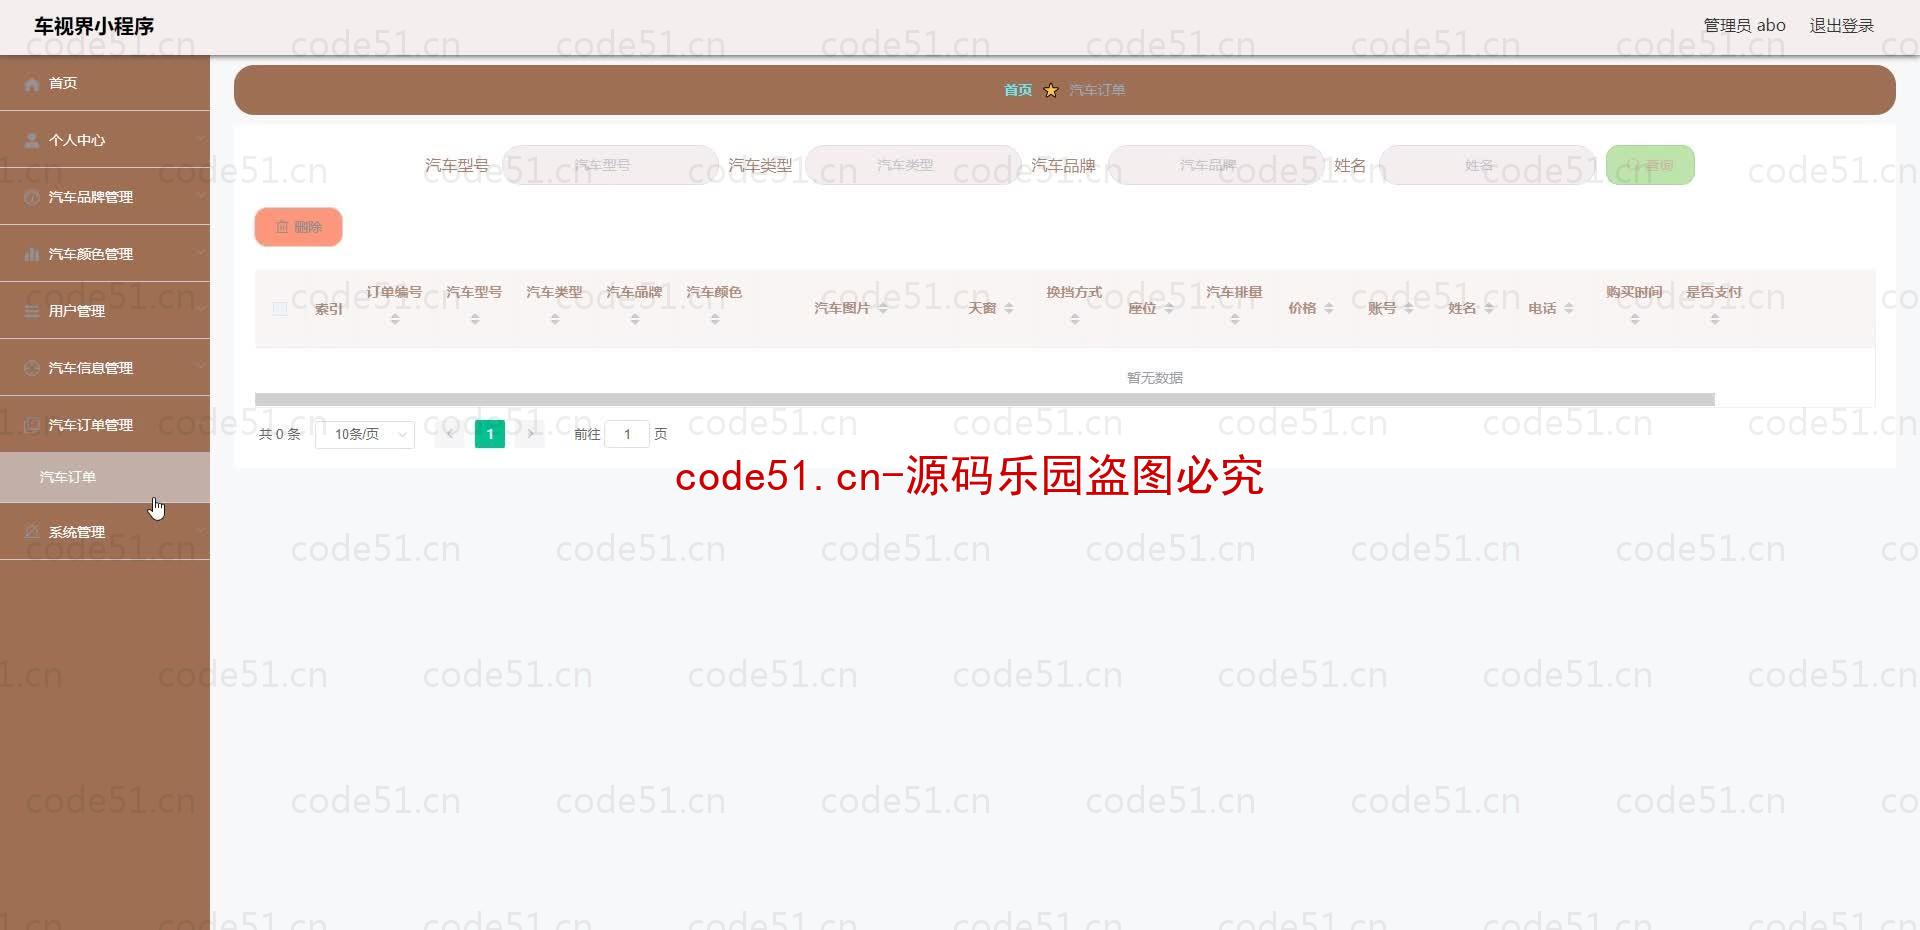Sort by 电话 column arrows

pyautogui.click(x=1569, y=309)
